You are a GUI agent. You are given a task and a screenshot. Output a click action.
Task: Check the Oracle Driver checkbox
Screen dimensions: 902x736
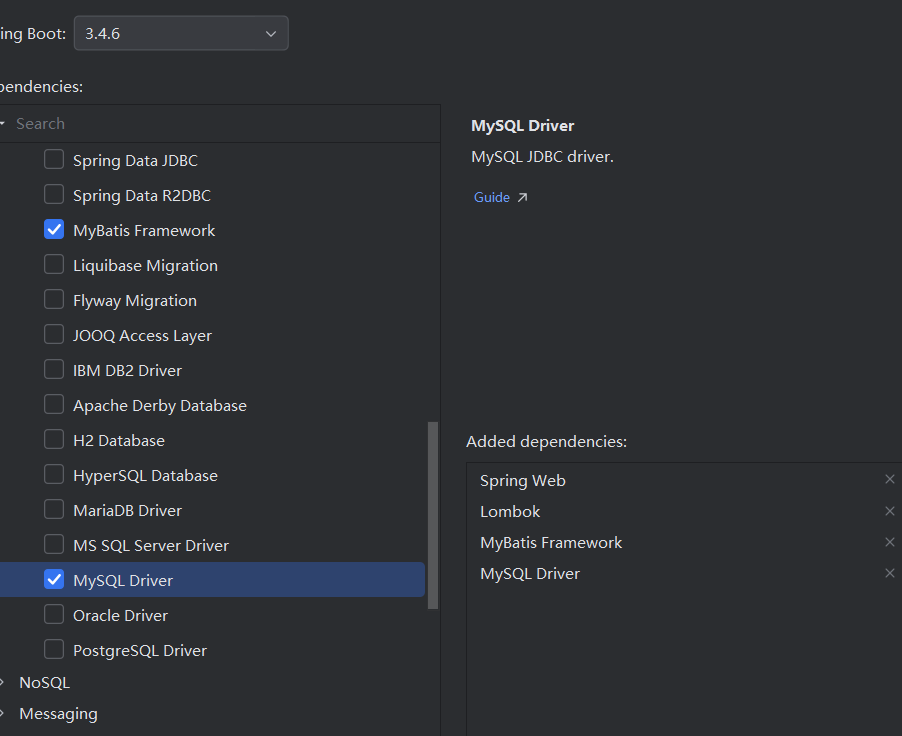pos(54,615)
